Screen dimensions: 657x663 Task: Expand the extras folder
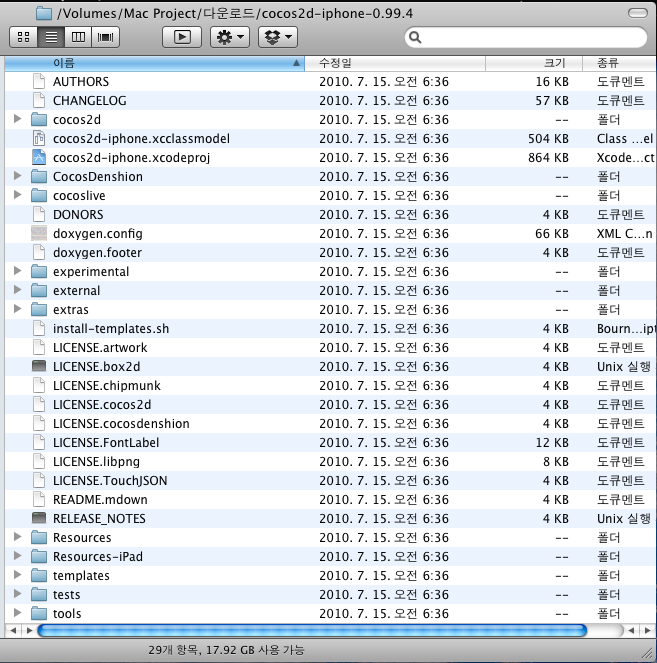click(x=17, y=309)
